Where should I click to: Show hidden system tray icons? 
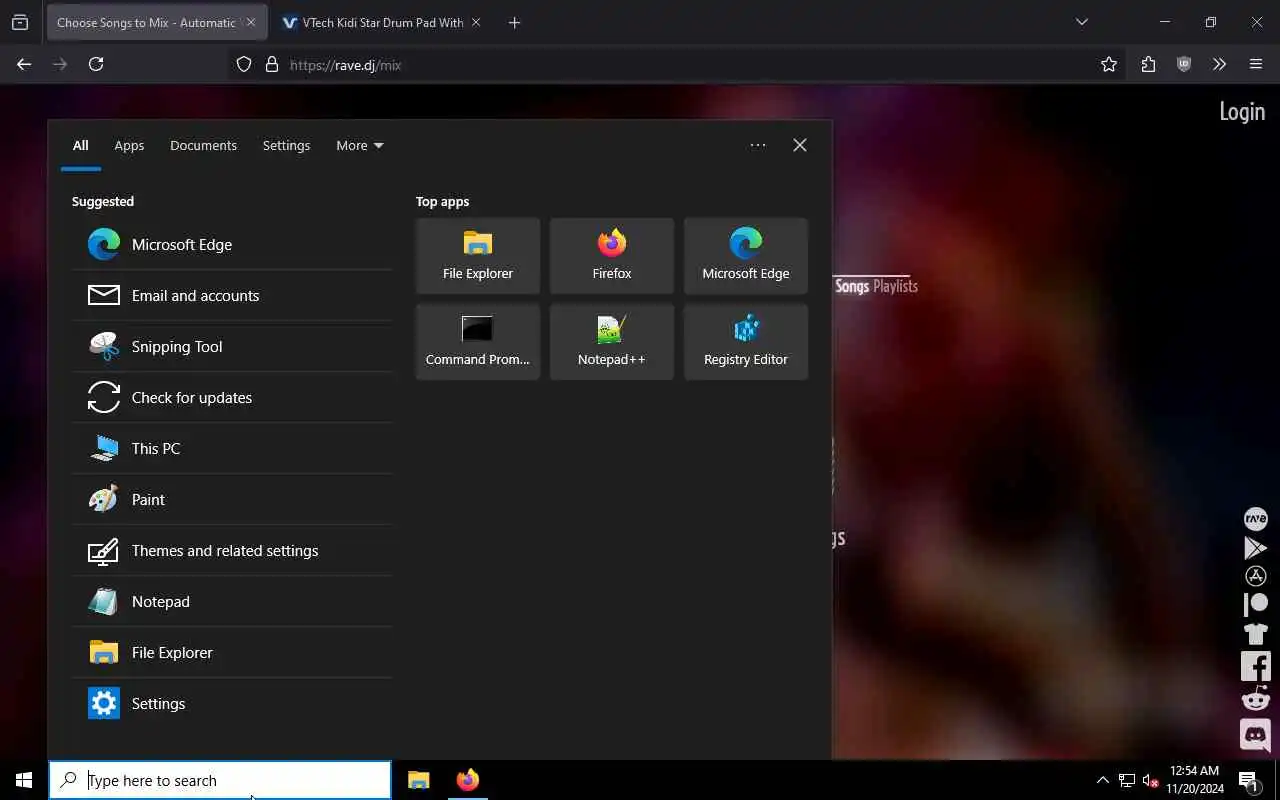coord(1103,780)
